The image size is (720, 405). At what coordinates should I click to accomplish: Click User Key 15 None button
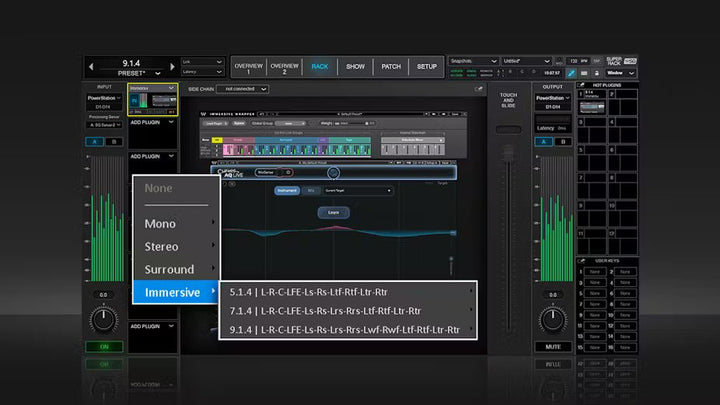(x=595, y=348)
